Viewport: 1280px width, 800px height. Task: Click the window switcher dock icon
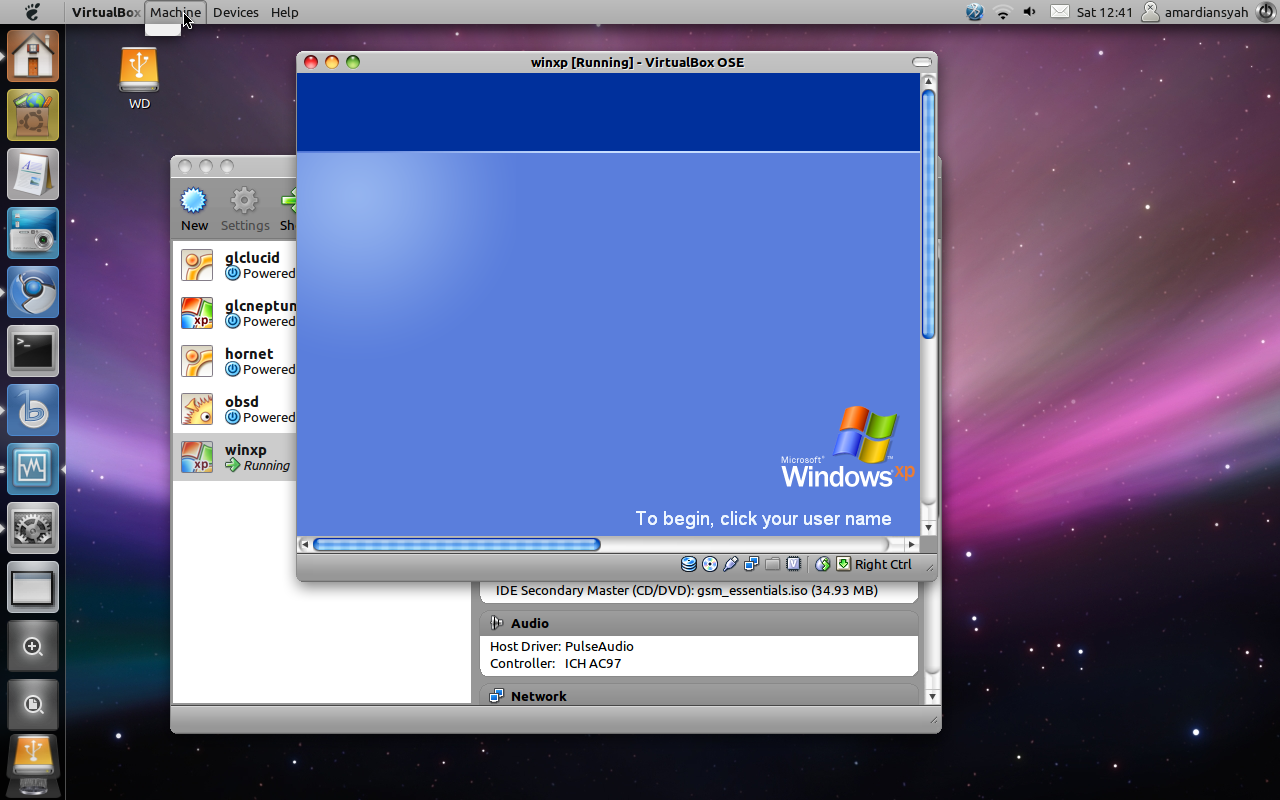(x=33, y=587)
